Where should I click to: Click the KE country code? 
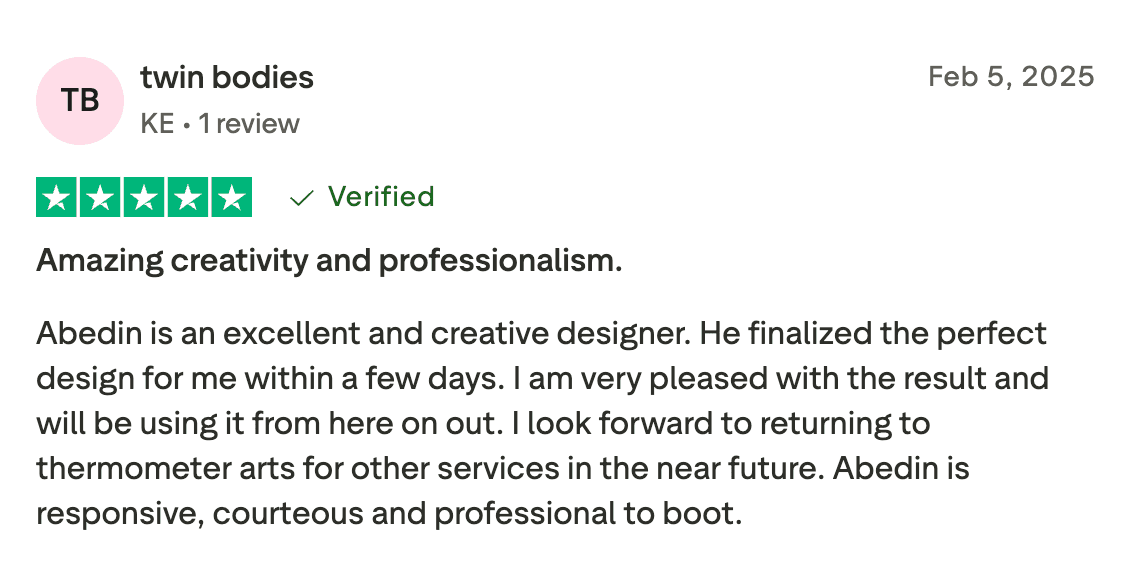pos(157,124)
